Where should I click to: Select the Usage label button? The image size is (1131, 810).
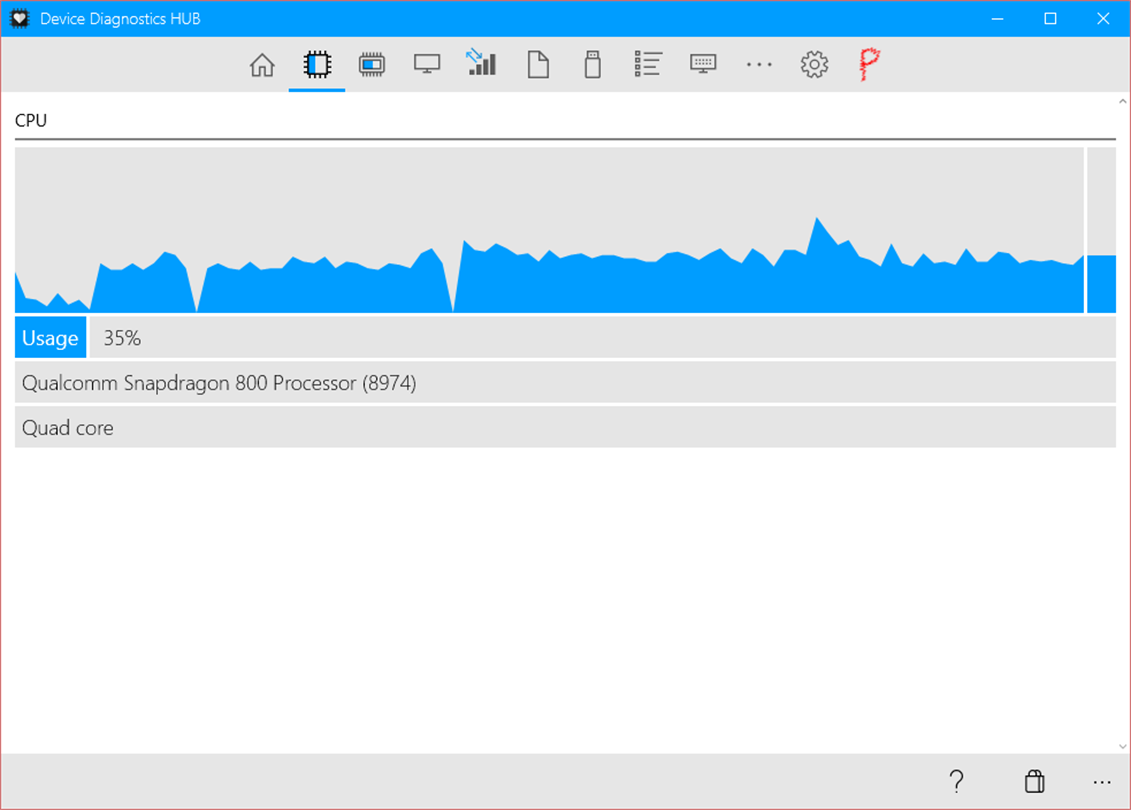(50, 338)
